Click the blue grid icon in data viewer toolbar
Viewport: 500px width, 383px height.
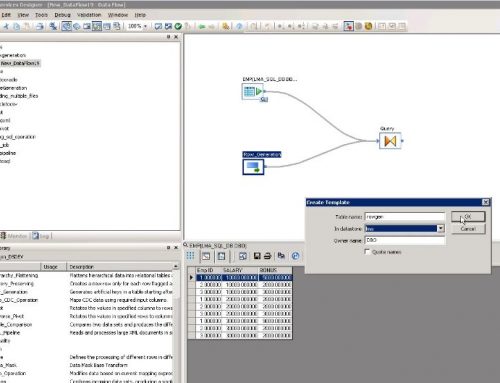[x=191, y=256]
